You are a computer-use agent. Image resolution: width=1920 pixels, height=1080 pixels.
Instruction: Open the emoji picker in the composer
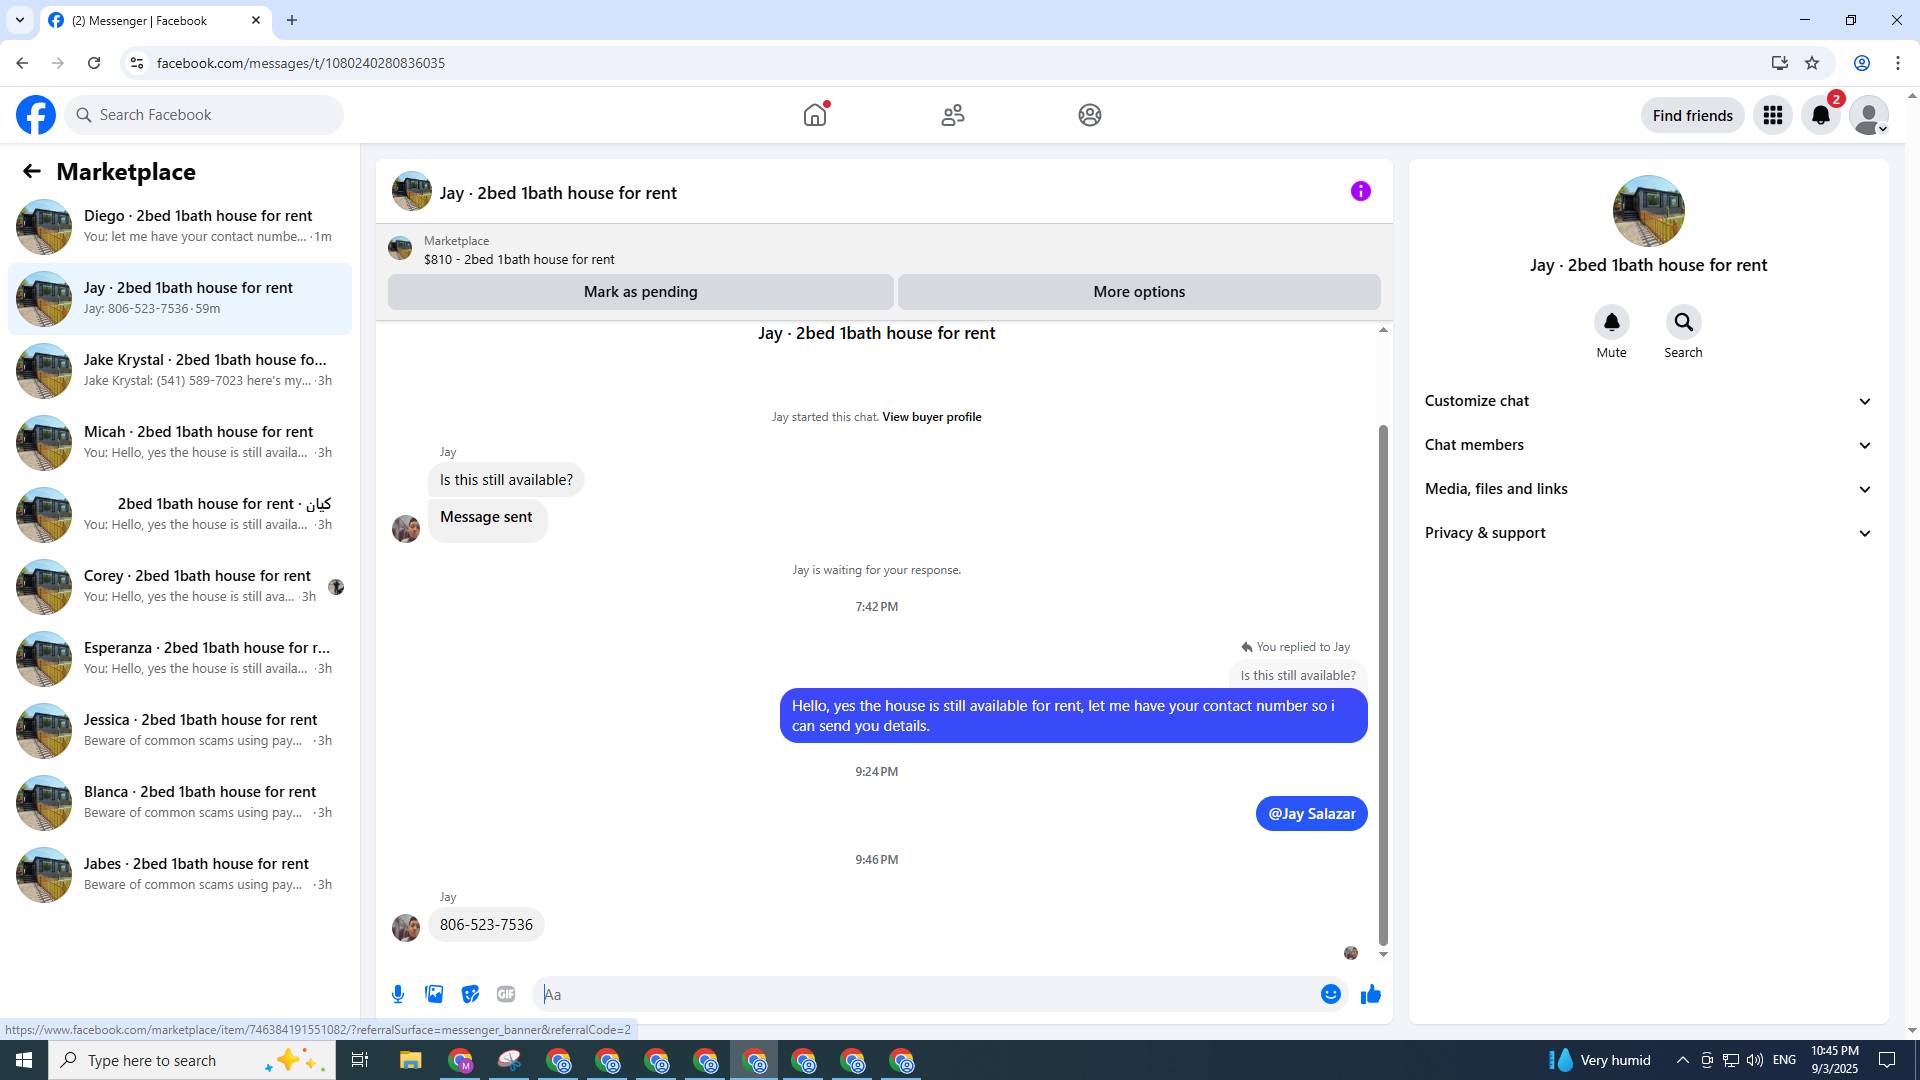pos(1331,994)
